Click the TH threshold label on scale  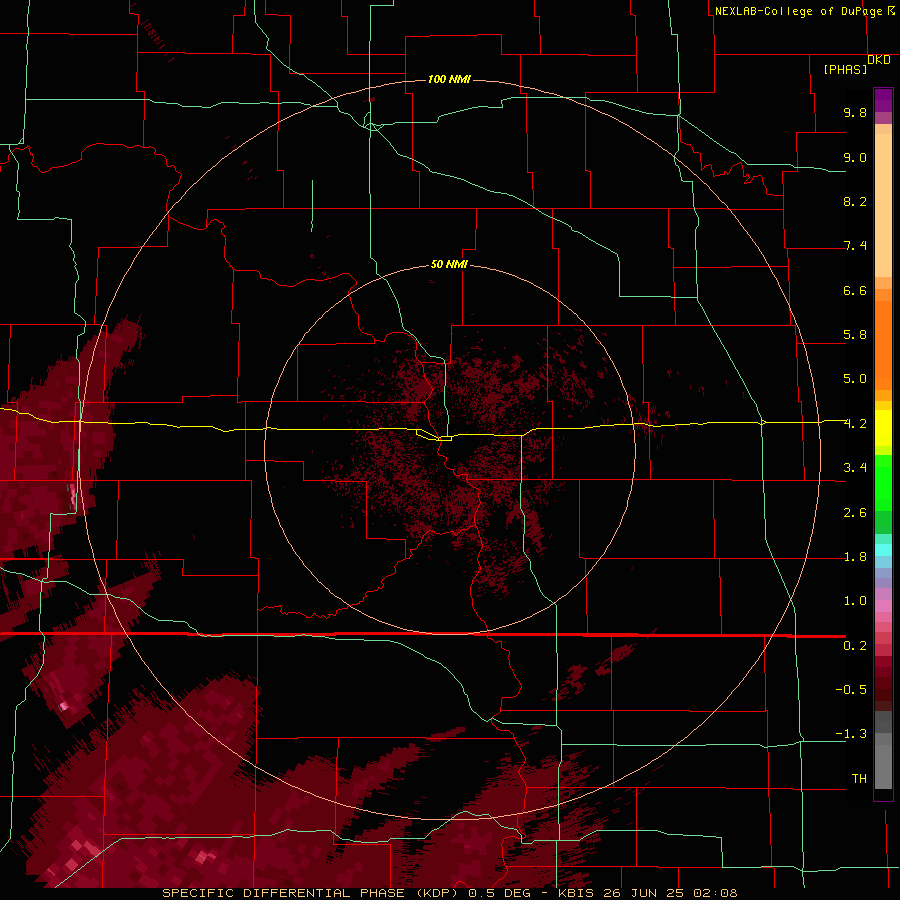(x=859, y=779)
